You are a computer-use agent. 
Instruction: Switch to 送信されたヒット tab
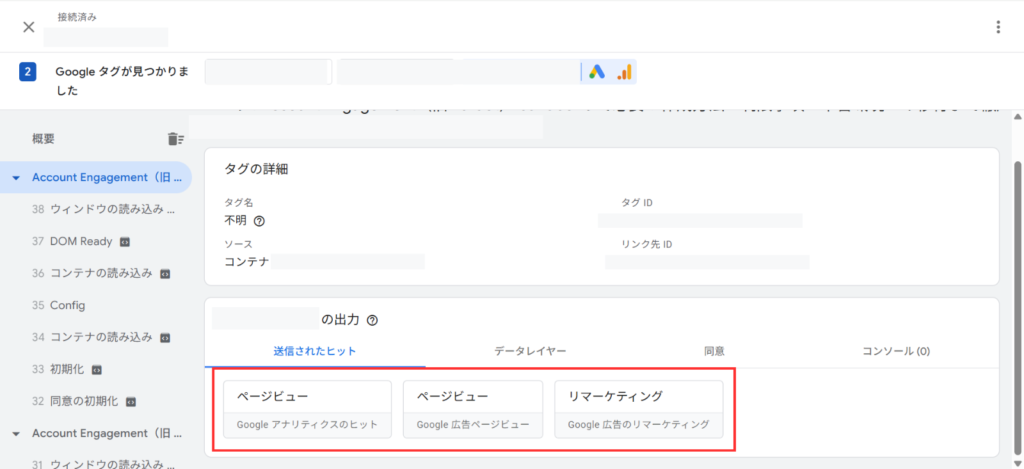click(315, 351)
